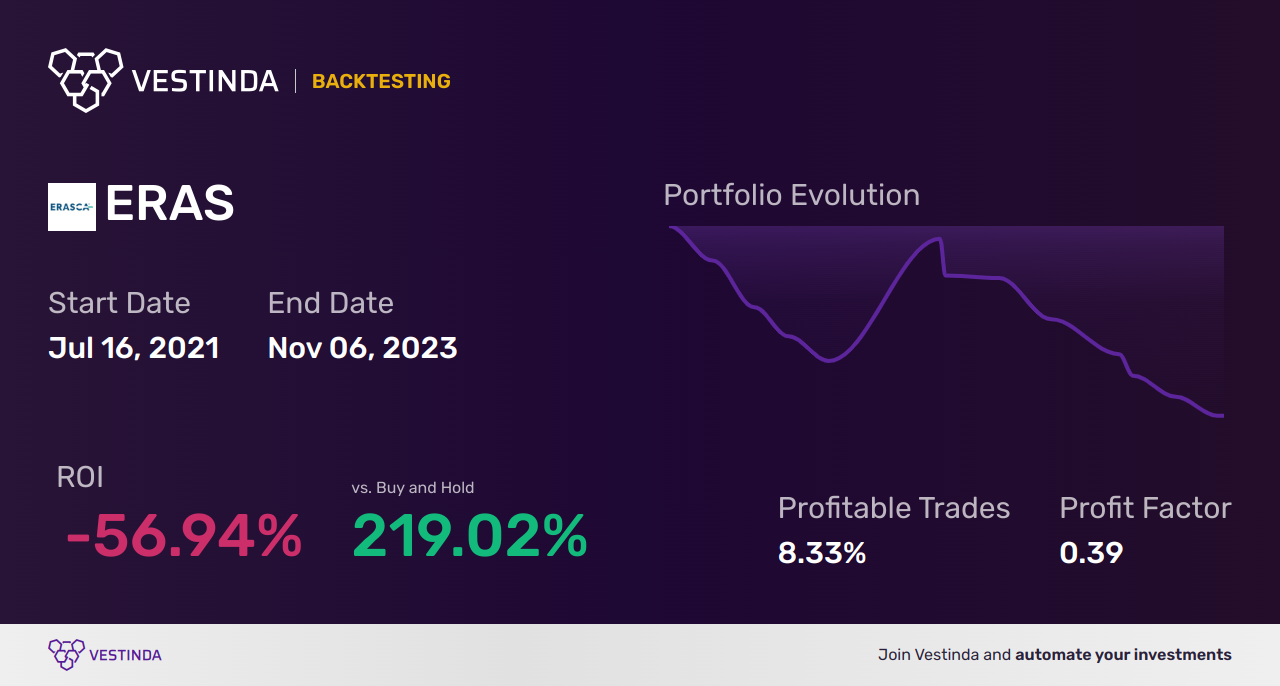Click the ERAS ticker title

click(x=170, y=205)
